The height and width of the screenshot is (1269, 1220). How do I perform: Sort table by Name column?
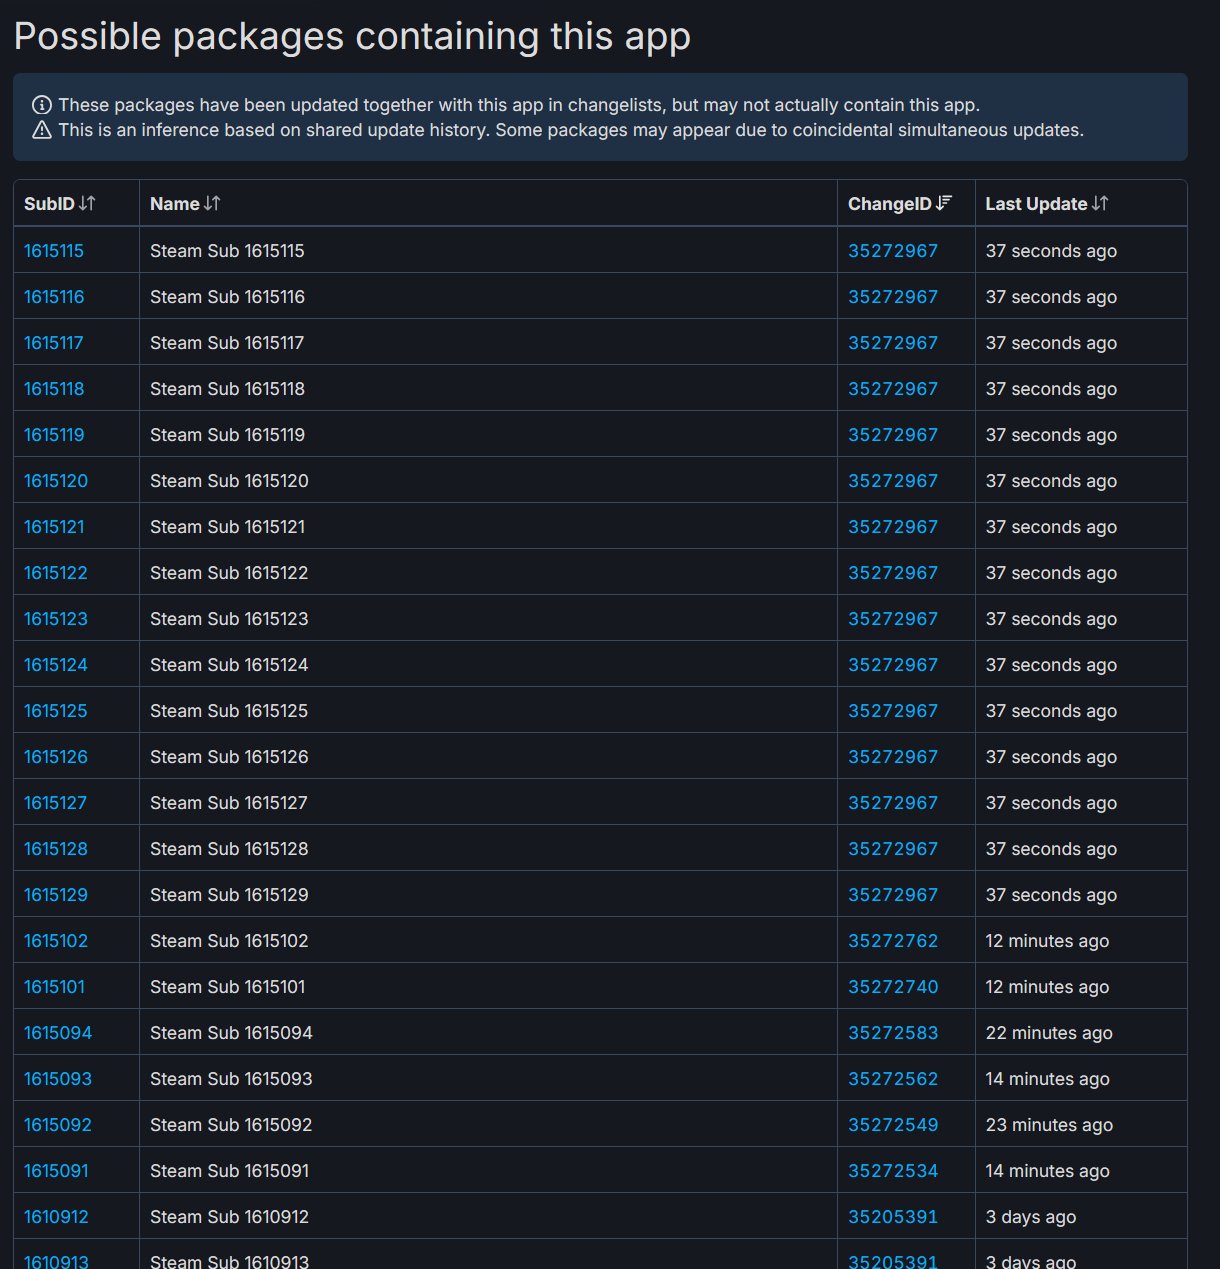pos(488,204)
